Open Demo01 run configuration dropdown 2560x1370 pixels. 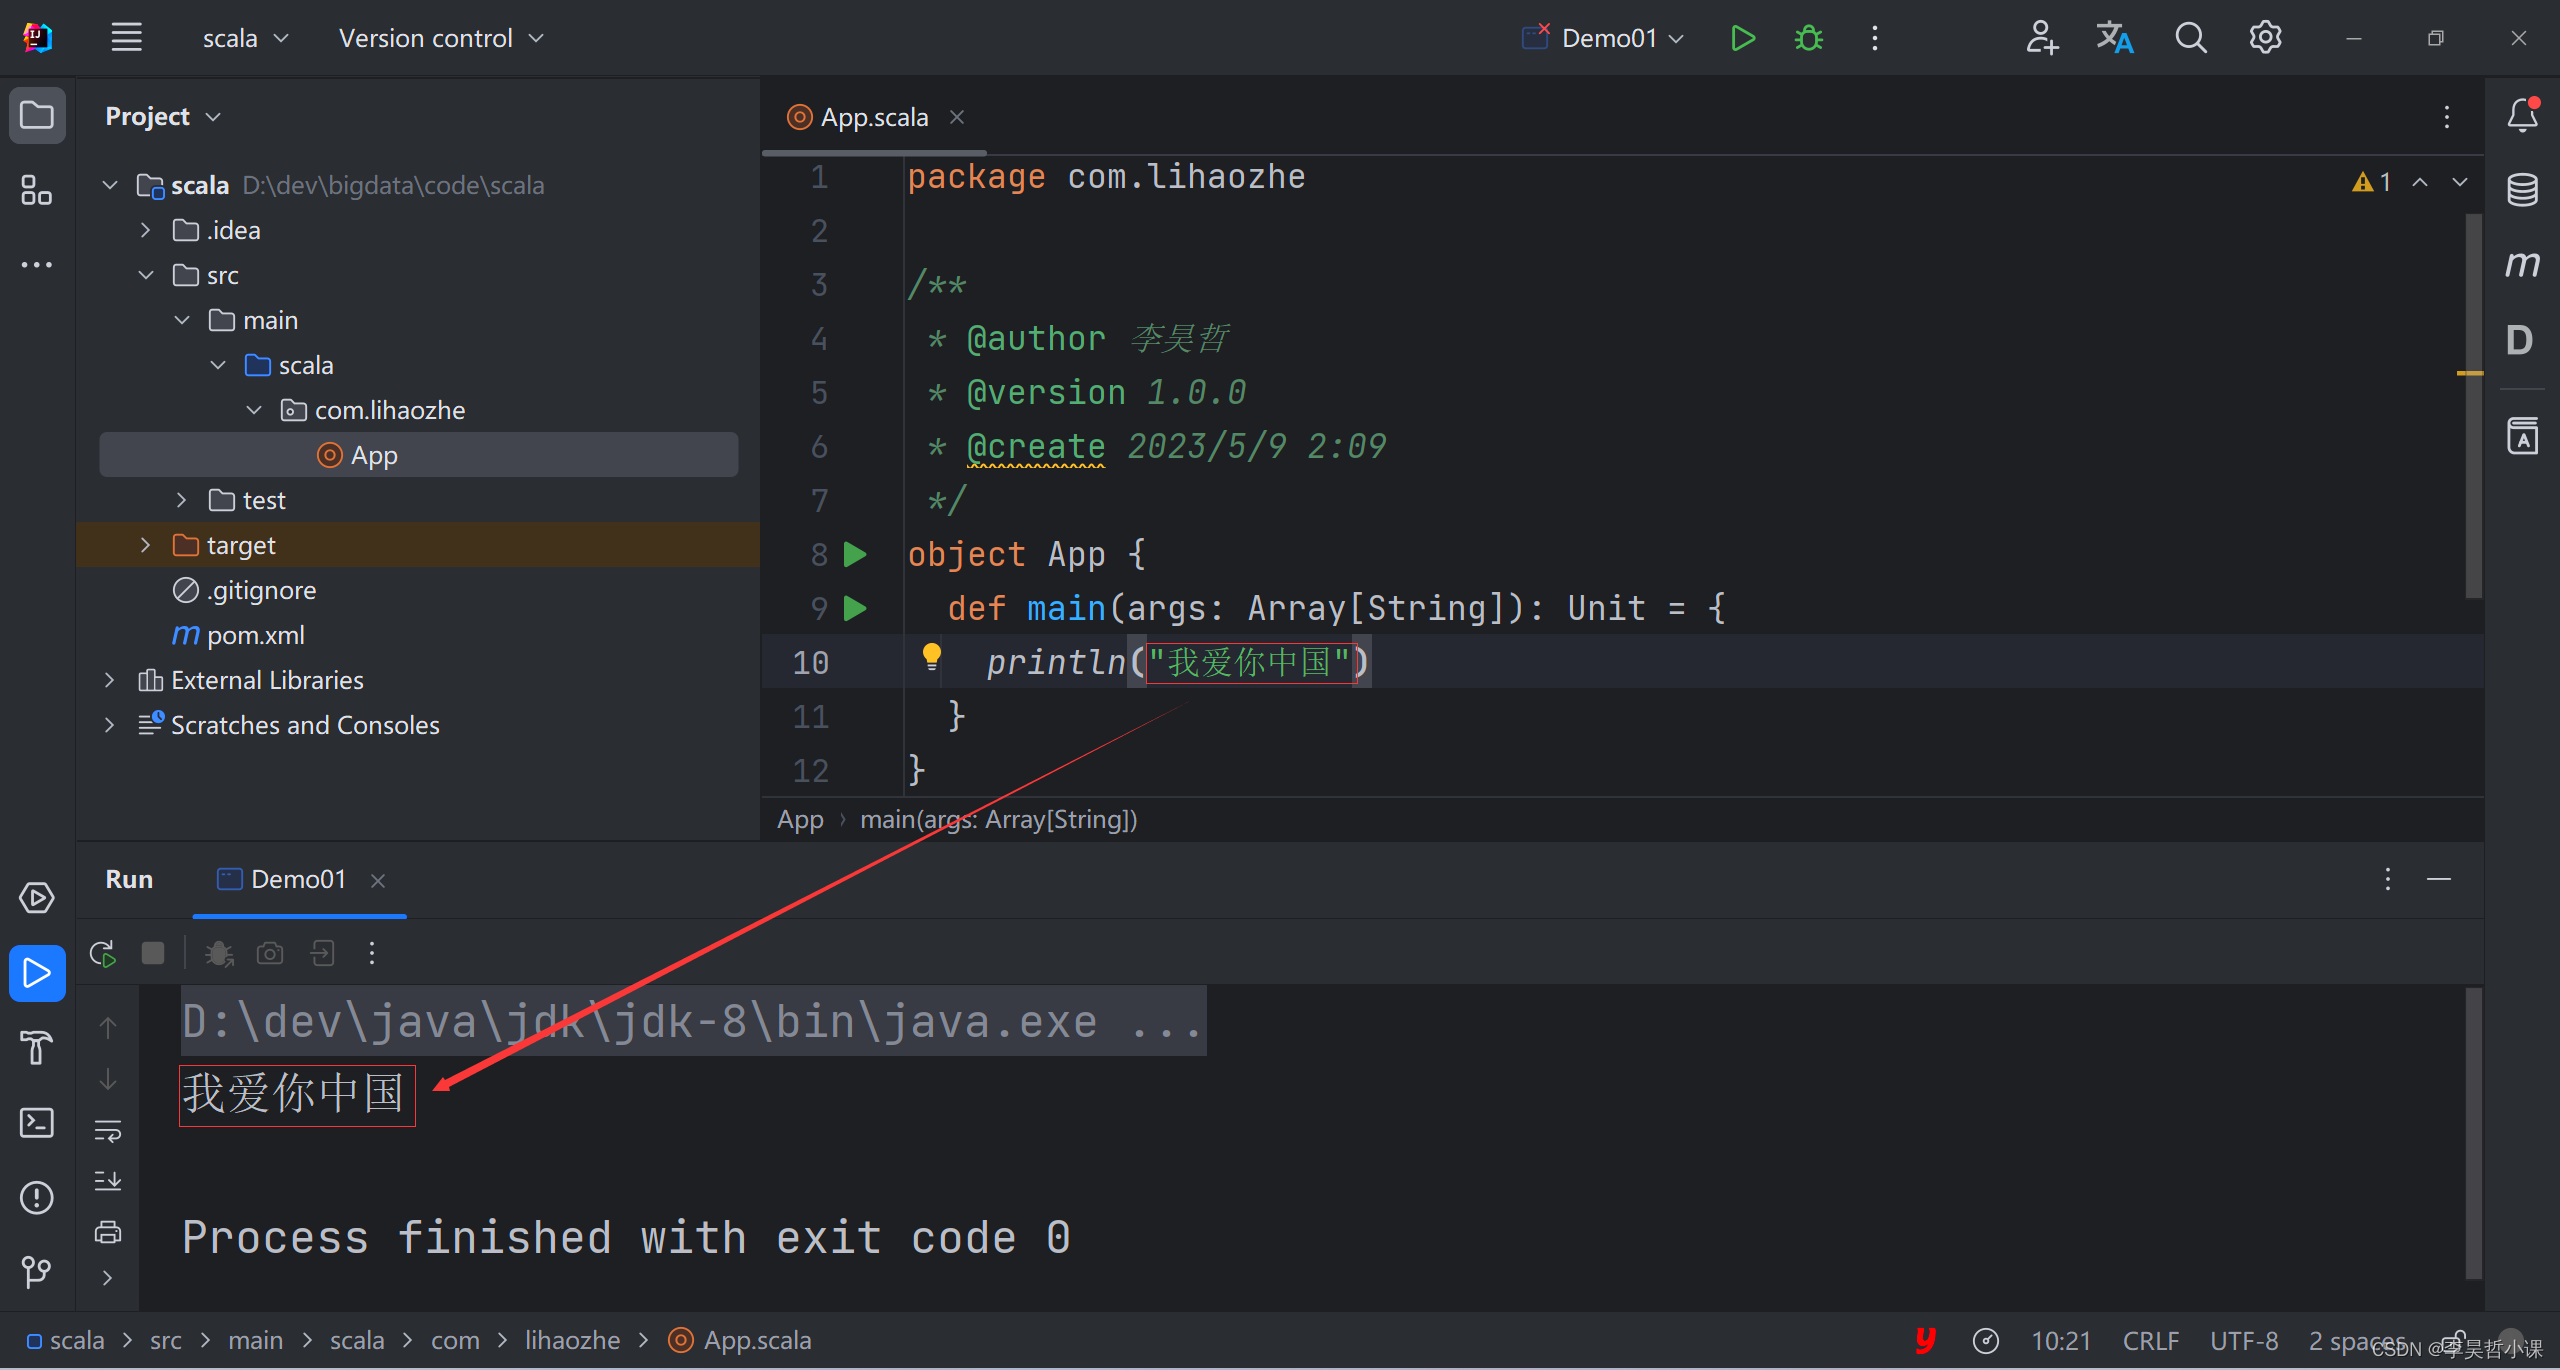(x=1603, y=38)
